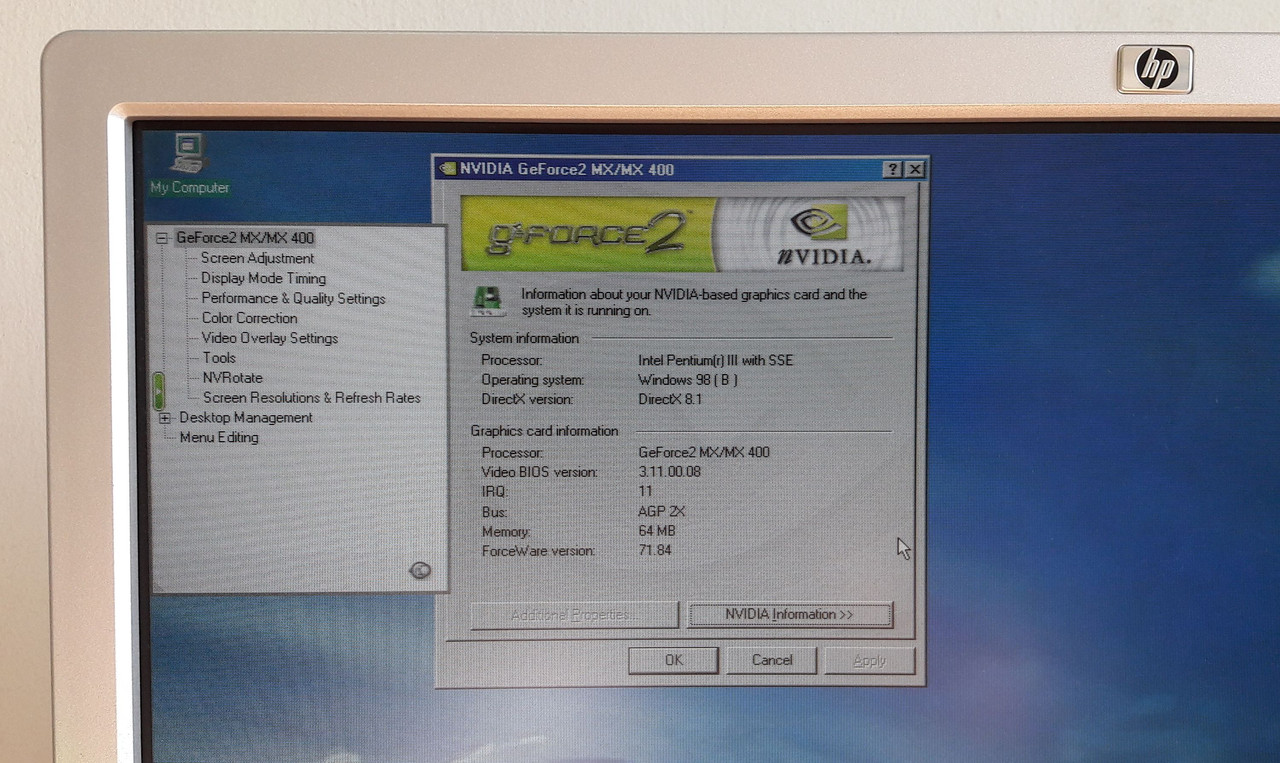The width and height of the screenshot is (1280, 763).
Task: Click the AGP 2X bus value
Action: (x=661, y=512)
